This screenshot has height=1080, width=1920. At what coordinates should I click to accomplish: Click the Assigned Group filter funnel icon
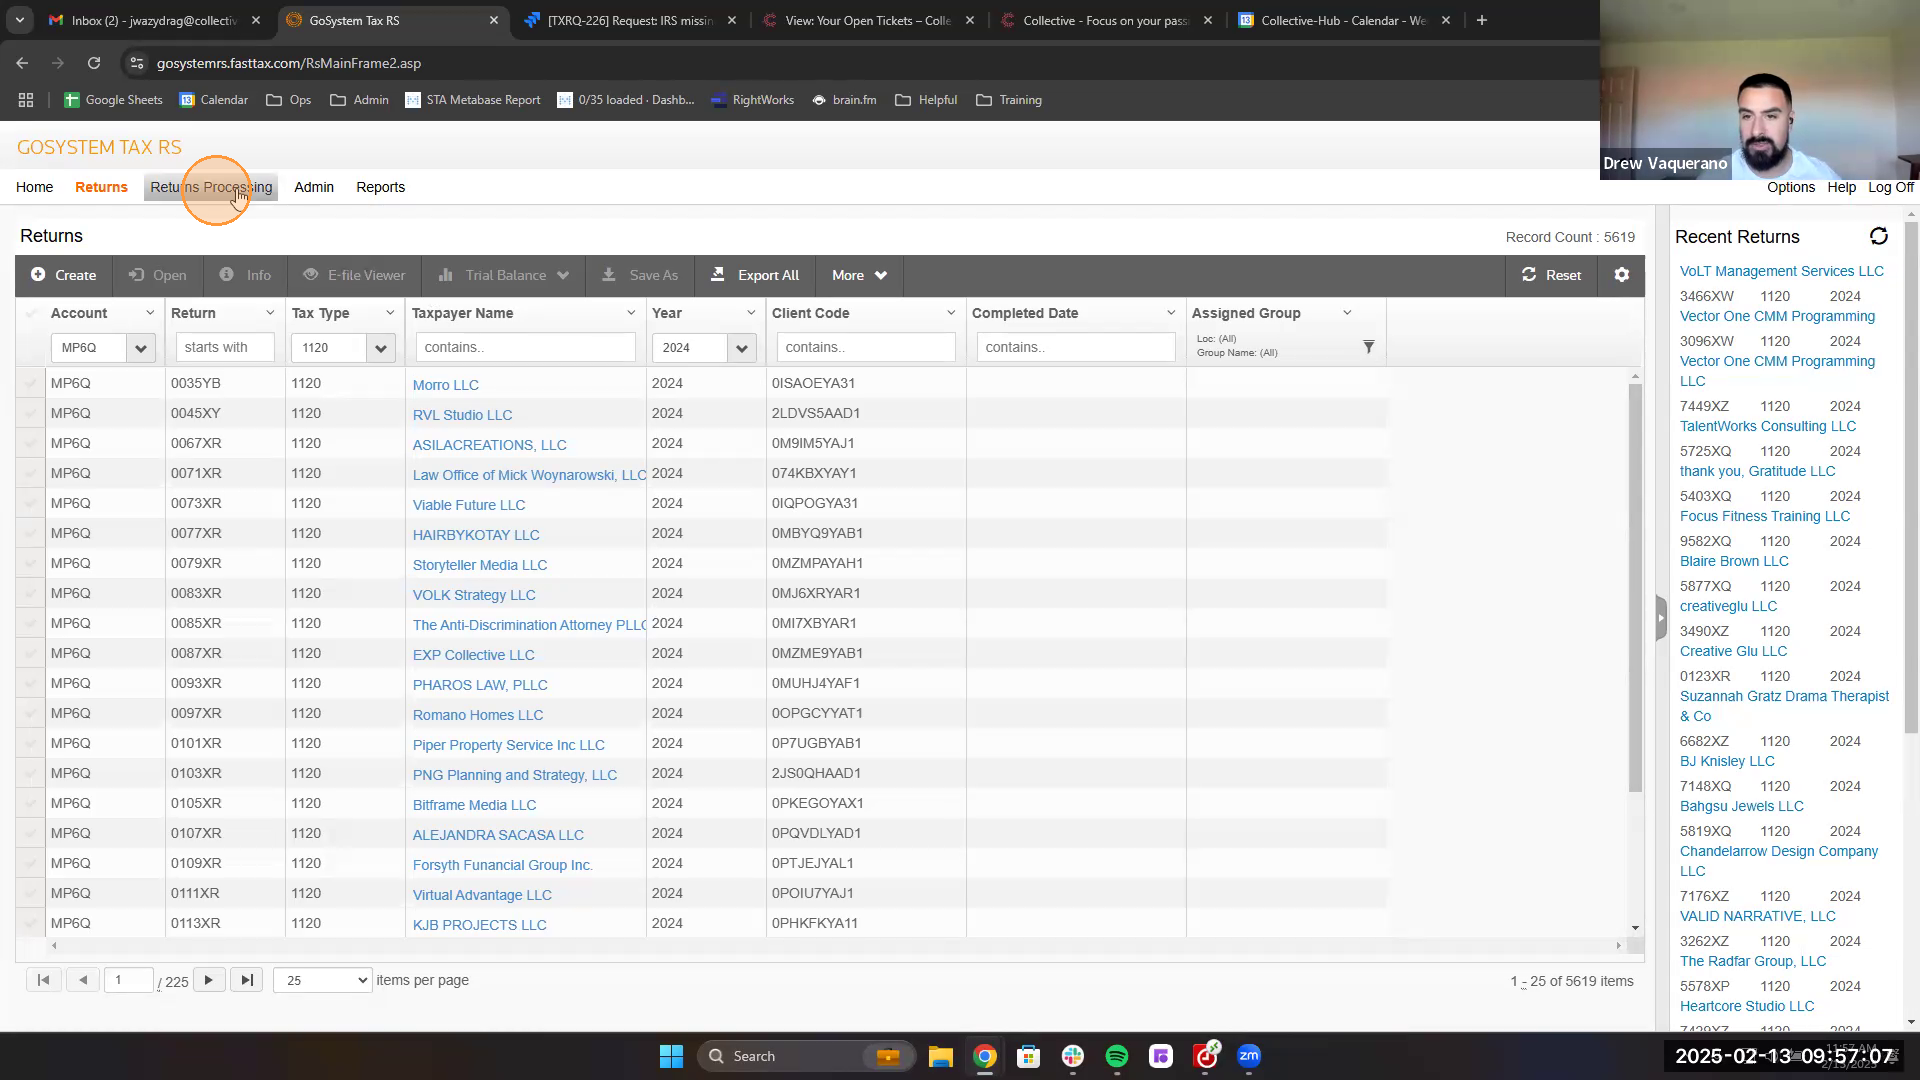pos(1368,347)
